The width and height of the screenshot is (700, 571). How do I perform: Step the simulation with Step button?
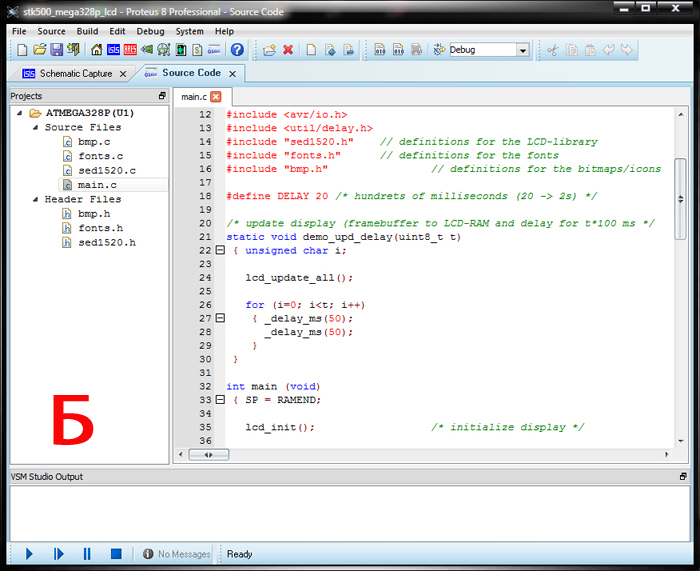pos(58,554)
